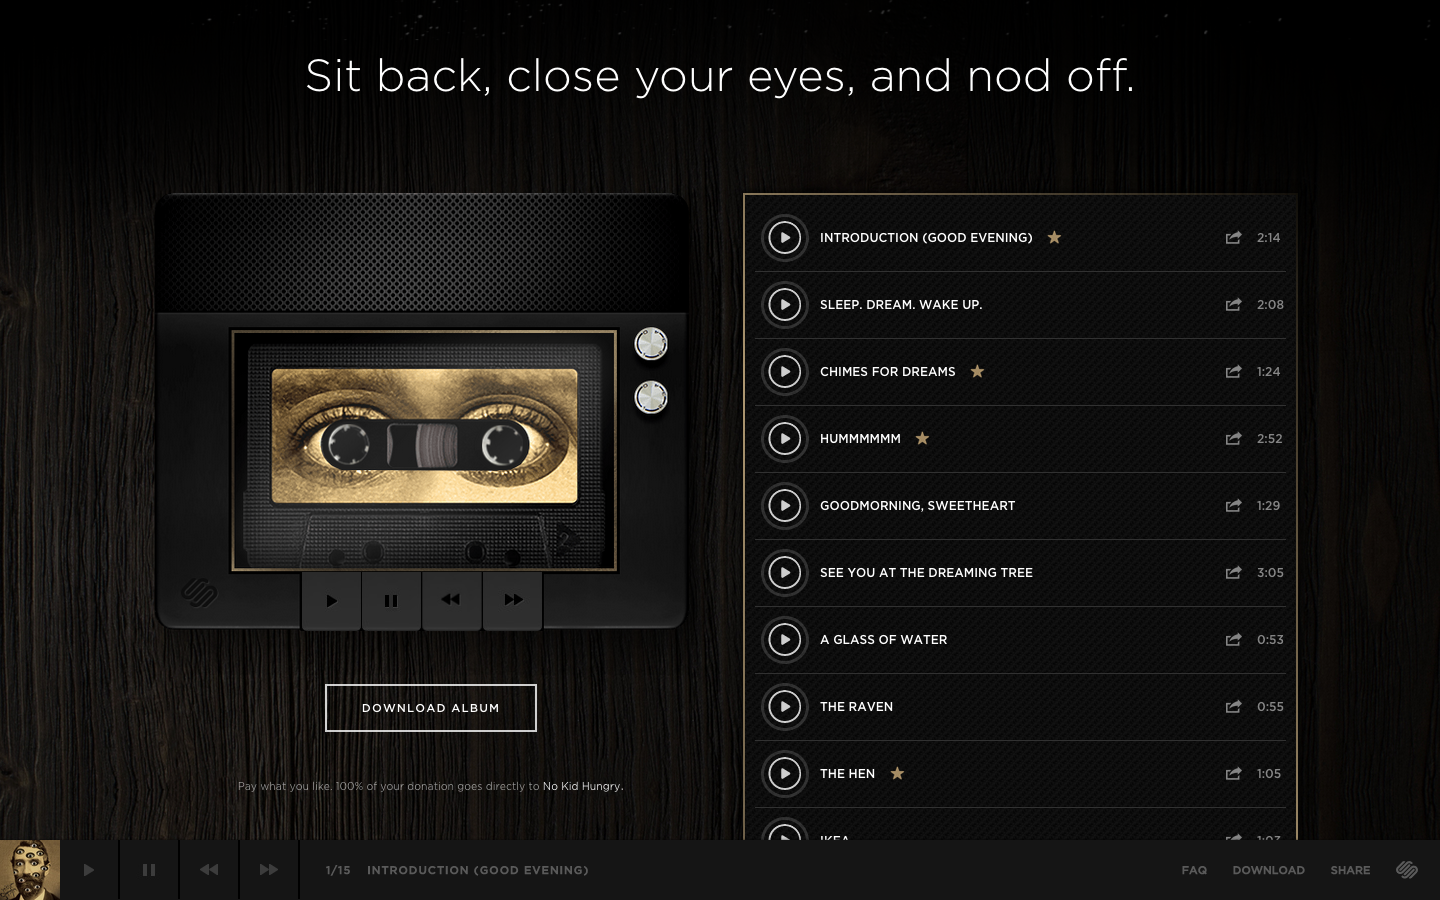Share the Sleep. Dream. Wake Up. track
1440x900 pixels.
[x=1233, y=305]
